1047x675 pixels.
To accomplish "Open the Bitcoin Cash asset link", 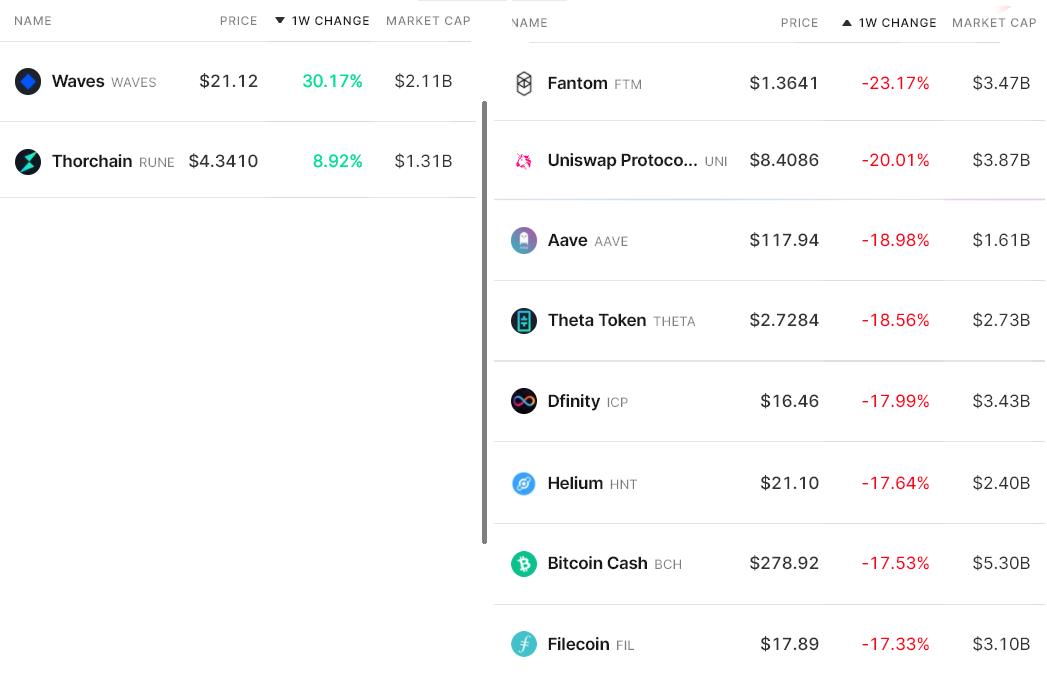I will click(x=597, y=564).
